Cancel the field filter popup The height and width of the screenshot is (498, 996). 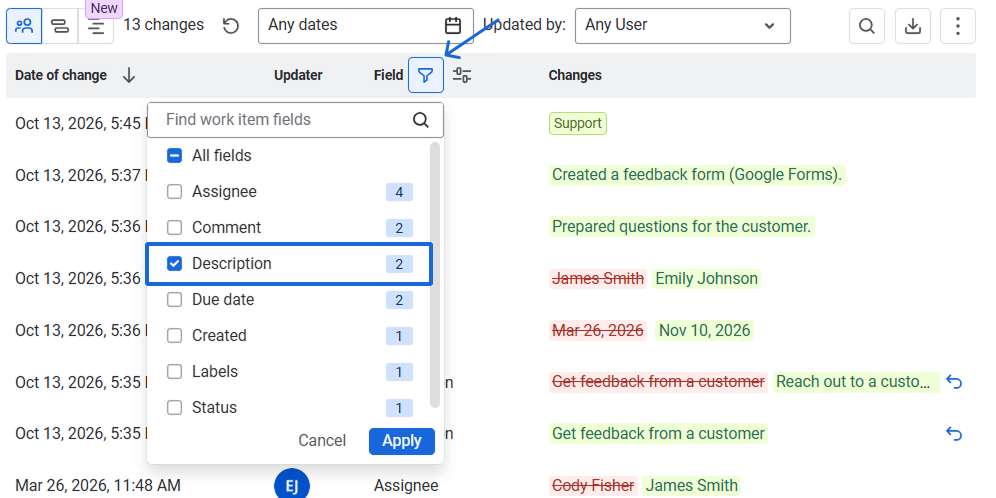[x=322, y=441]
